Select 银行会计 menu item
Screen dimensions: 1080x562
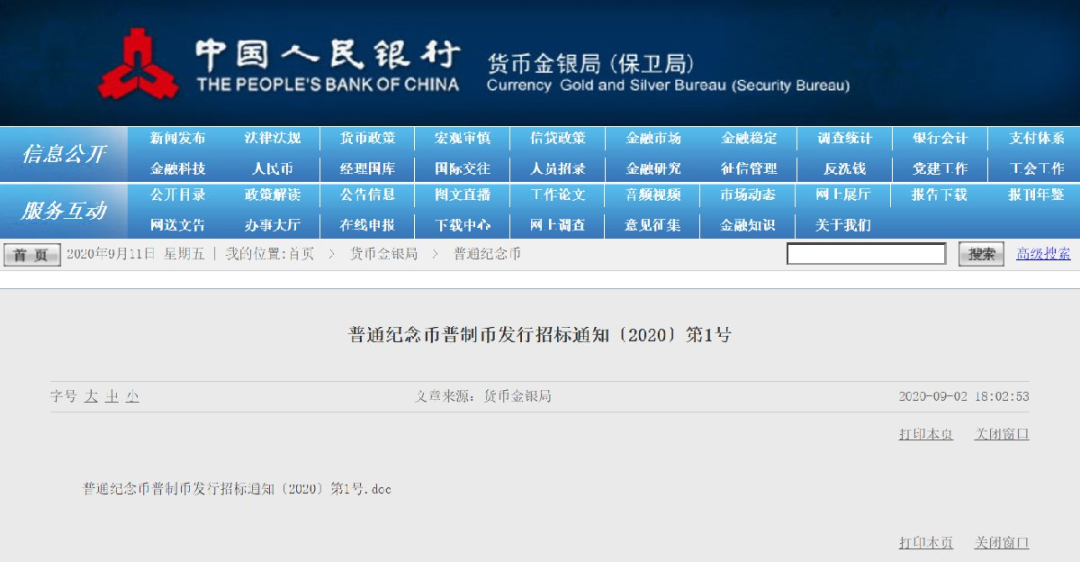pos(940,138)
